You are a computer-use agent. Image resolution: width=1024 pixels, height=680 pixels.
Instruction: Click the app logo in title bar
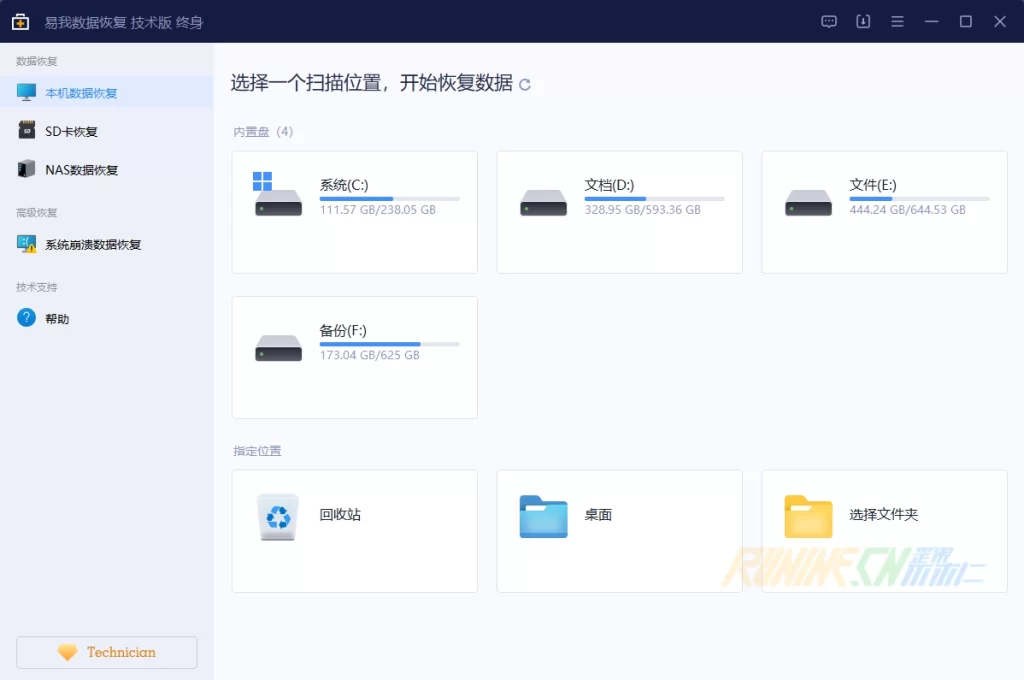pos(20,21)
